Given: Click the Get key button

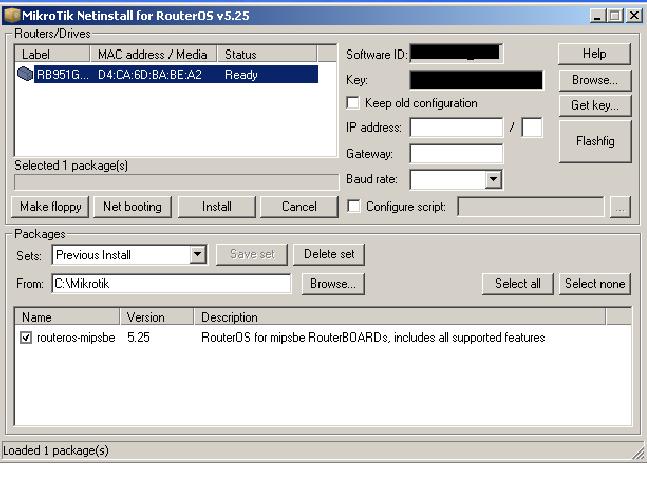Looking at the screenshot, I should pyautogui.click(x=595, y=106).
